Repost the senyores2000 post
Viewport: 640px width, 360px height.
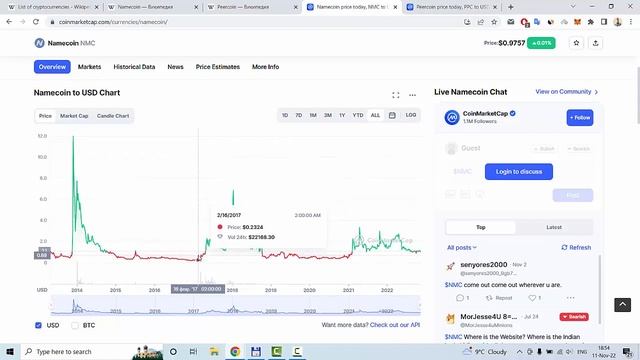[498, 298]
